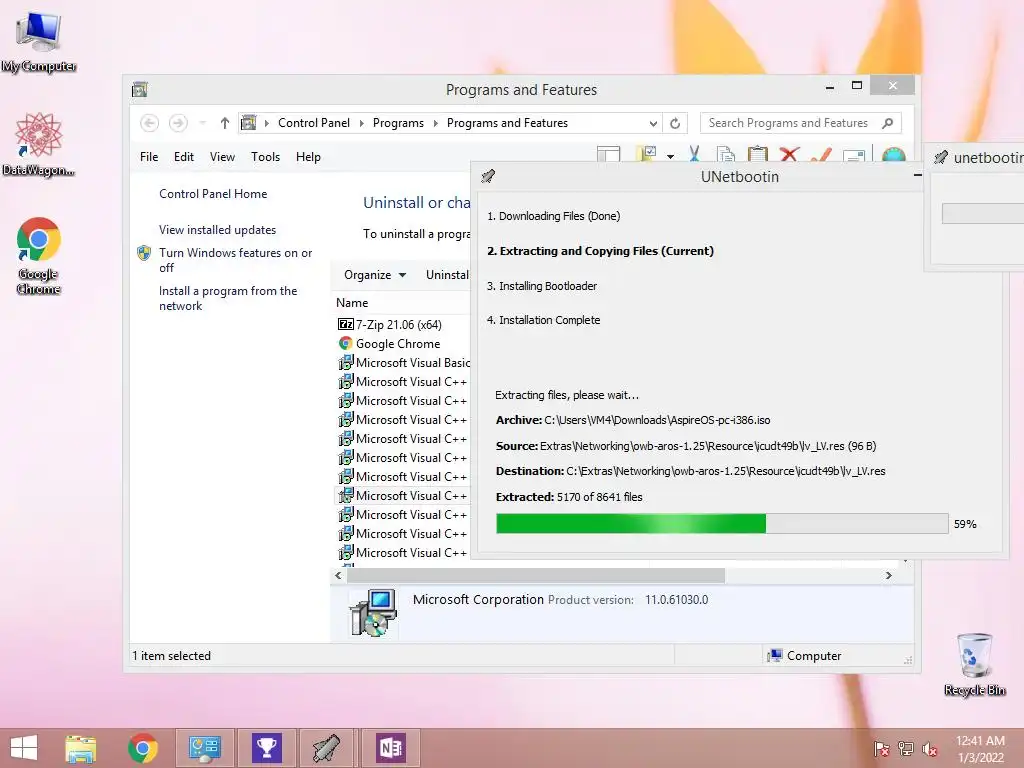Open the arrow beside the folder options icon
1024x768 pixels.
(x=670, y=157)
